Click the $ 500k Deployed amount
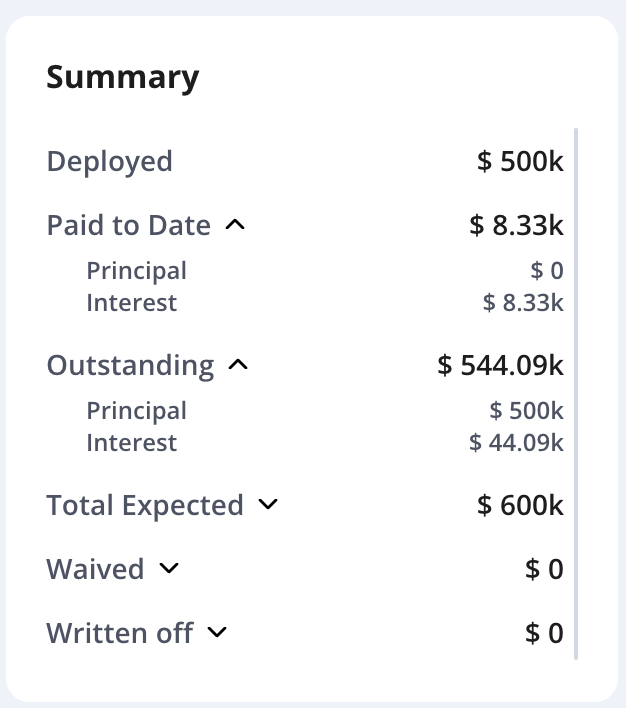 coord(520,161)
